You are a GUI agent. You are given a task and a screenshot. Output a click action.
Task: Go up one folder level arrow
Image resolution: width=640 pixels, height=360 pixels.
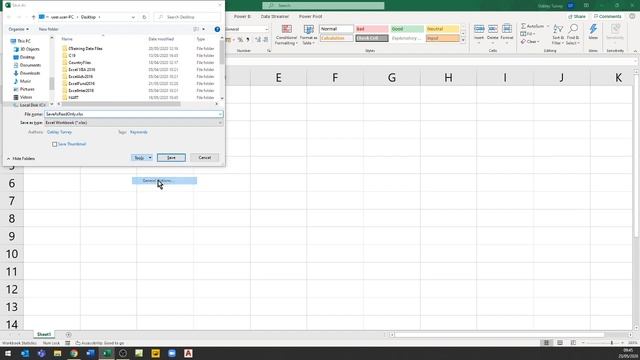click(x=33, y=17)
